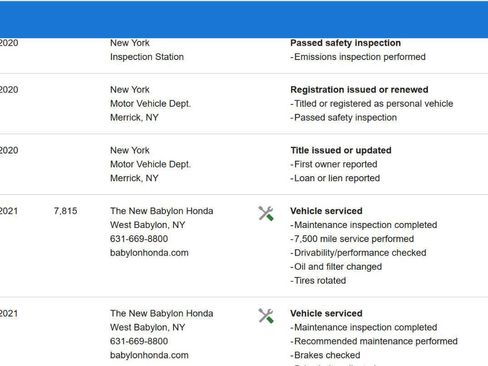488x366 pixels.
Task: Select the Passed safety inspection heading
Action: tap(345, 43)
